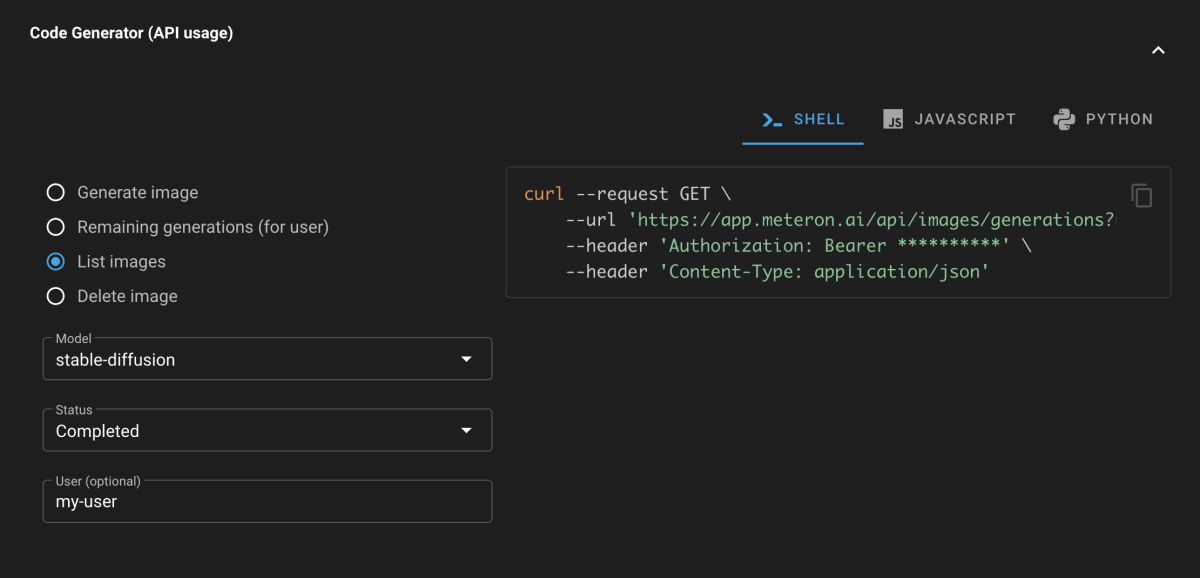The width and height of the screenshot is (1200, 578).
Task: Switch to the SHELL tab
Action: (x=803, y=120)
